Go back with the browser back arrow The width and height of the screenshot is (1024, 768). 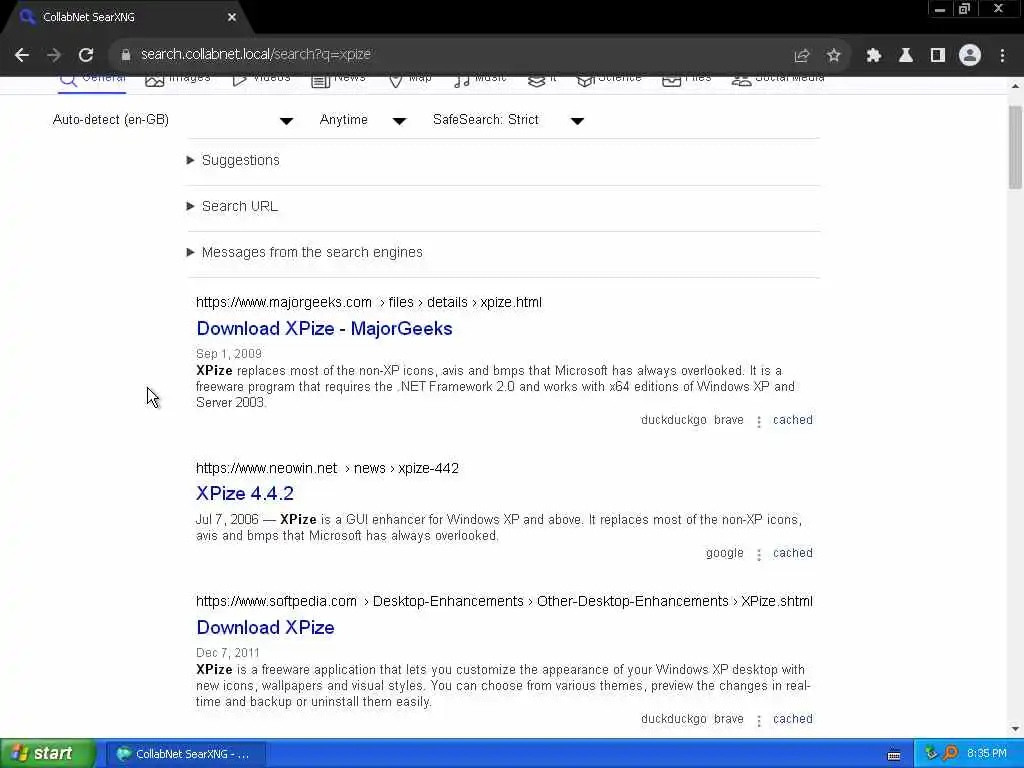[x=22, y=55]
